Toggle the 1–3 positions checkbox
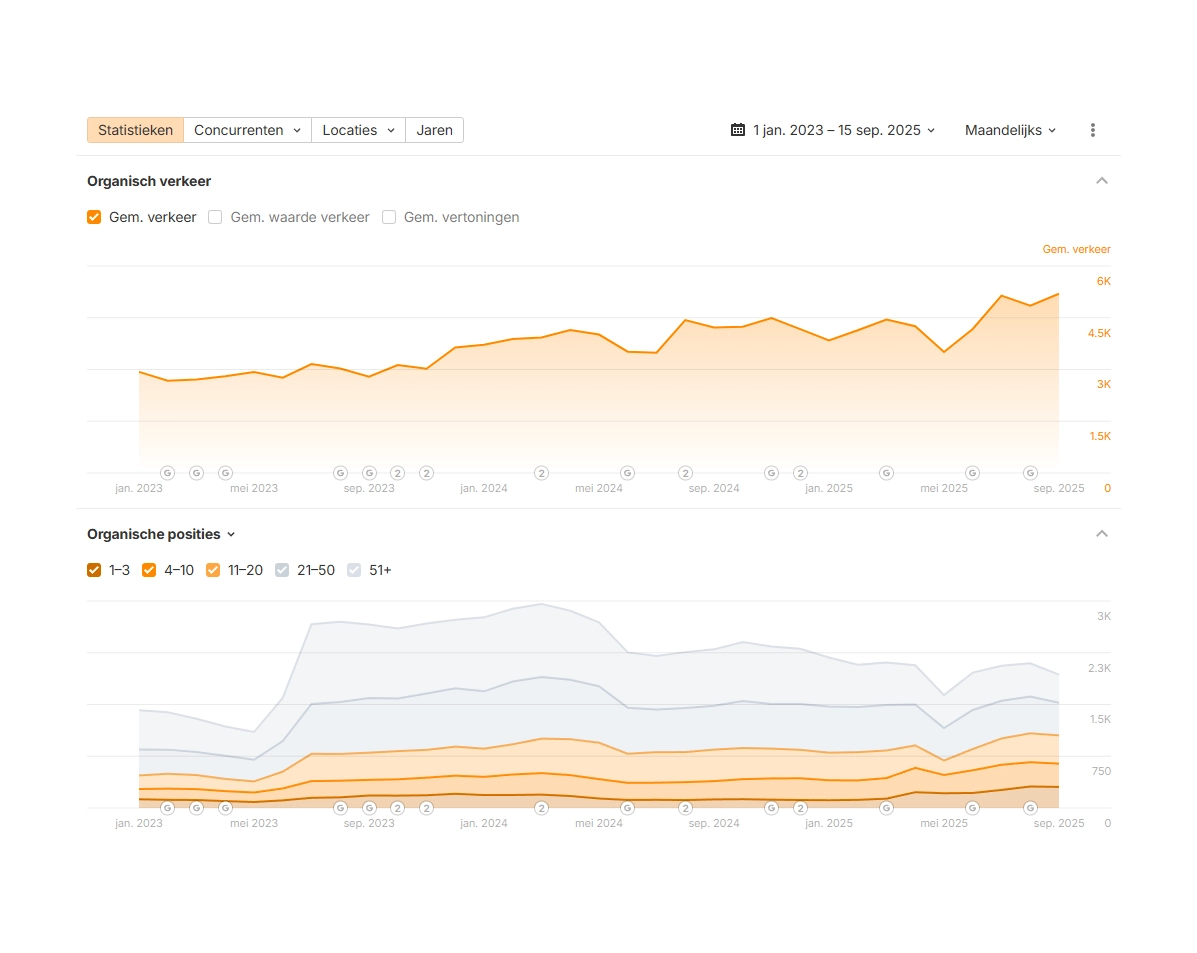1197x953 pixels. [x=94, y=570]
